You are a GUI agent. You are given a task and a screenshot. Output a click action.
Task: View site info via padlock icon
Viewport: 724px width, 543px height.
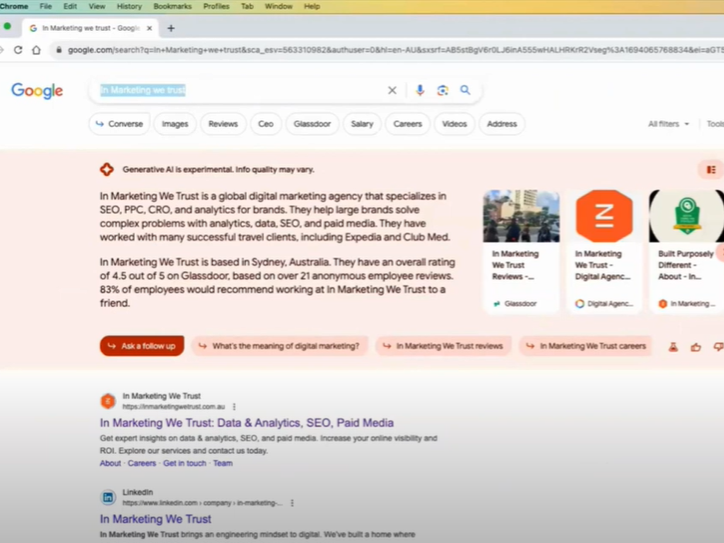(x=59, y=50)
